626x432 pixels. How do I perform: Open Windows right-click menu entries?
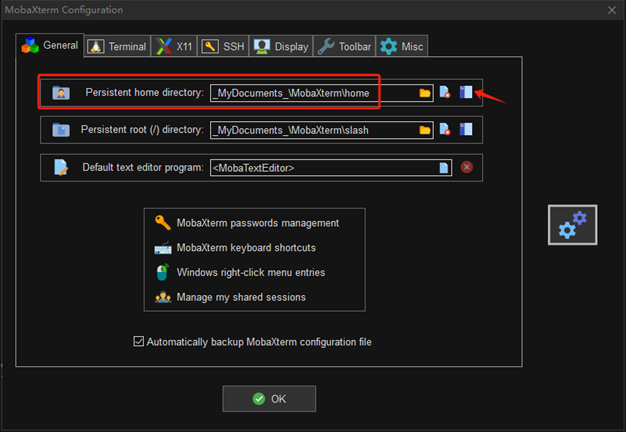(251, 272)
